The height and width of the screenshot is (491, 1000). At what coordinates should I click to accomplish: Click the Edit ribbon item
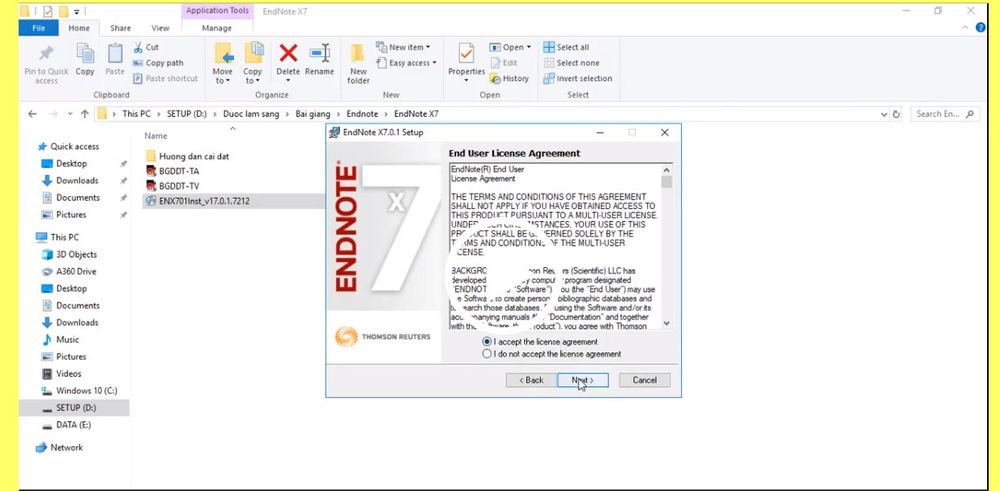click(504, 63)
